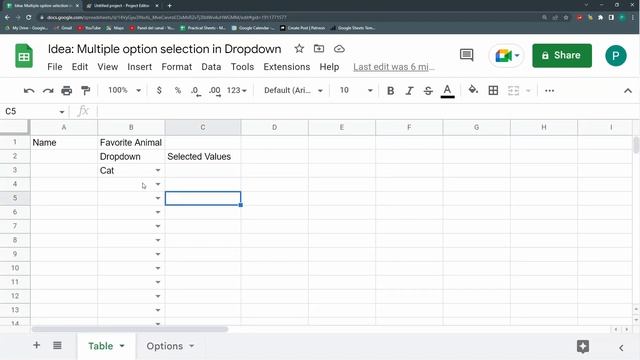Open the dropdown arrow in the Cat cell
Image resolution: width=640 pixels, height=360 pixels.
158,170
